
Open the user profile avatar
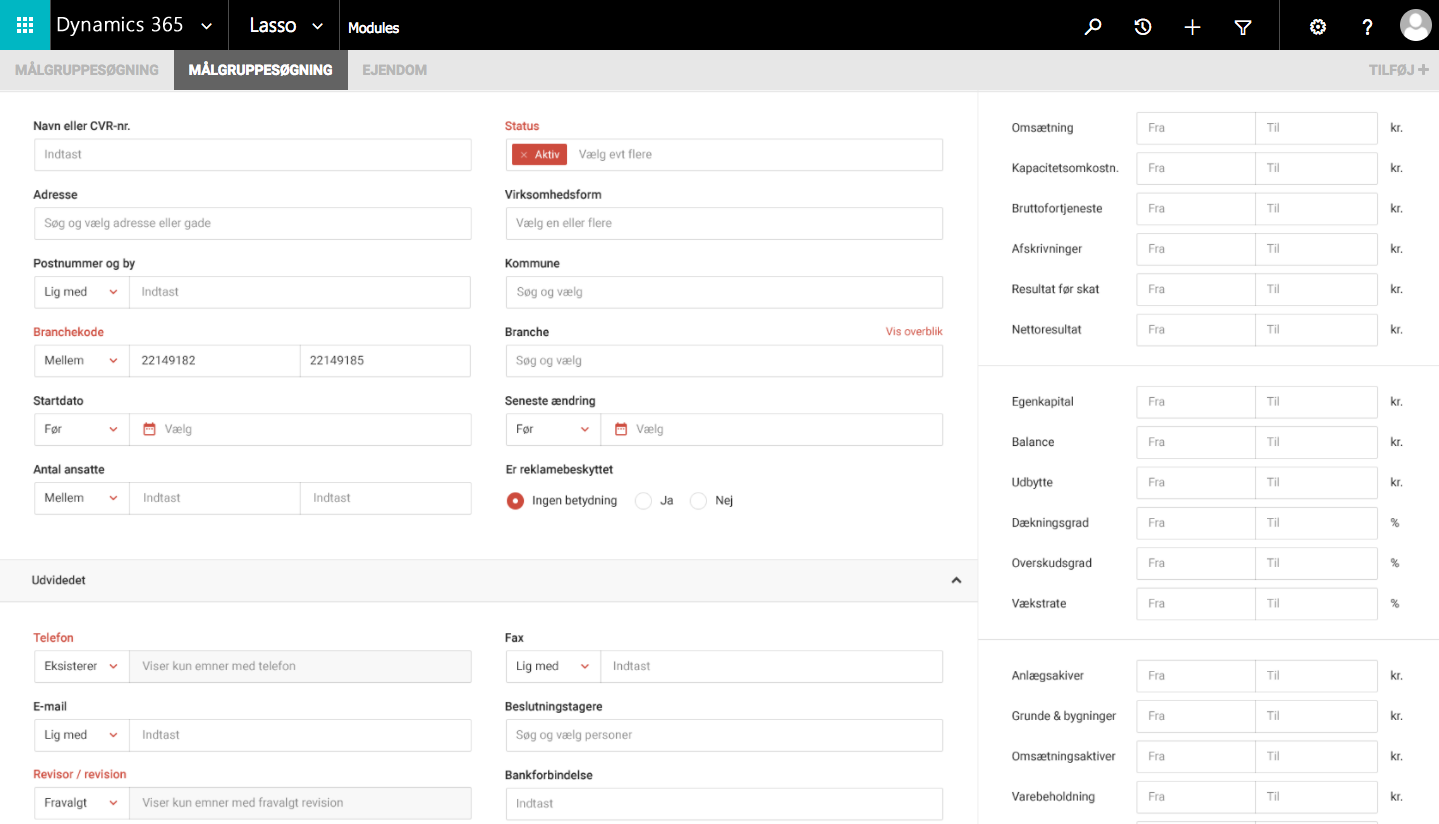1415,25
